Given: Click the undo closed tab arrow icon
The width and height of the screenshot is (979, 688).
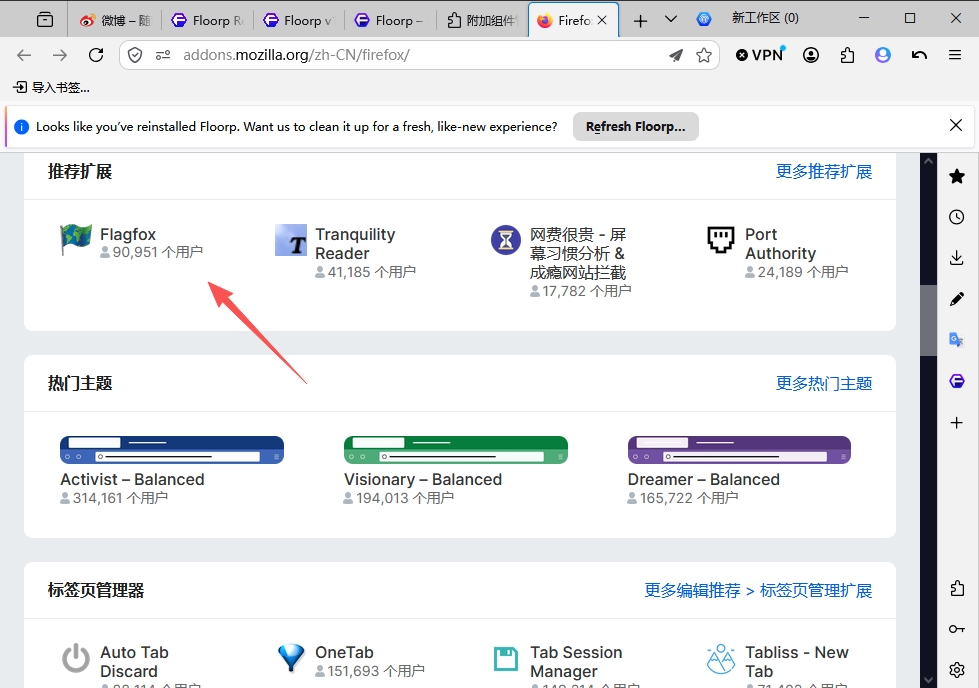Looking at the screenshot, I should (x=919, y=55).
